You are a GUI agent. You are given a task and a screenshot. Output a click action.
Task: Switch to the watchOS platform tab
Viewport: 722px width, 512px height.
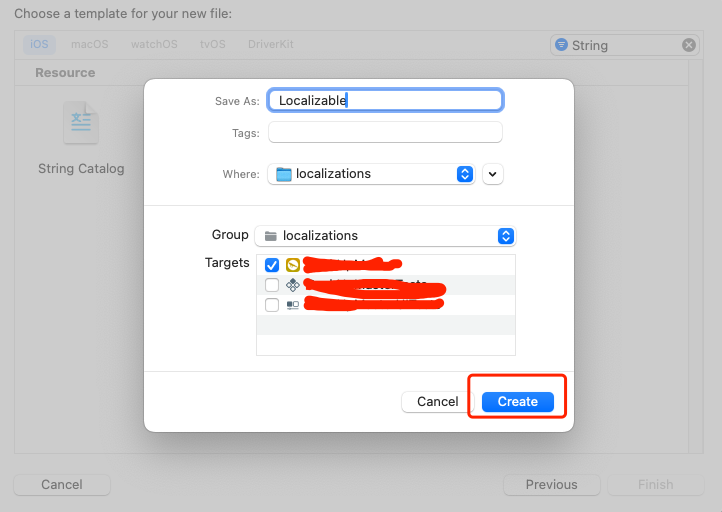coord(153,45)
